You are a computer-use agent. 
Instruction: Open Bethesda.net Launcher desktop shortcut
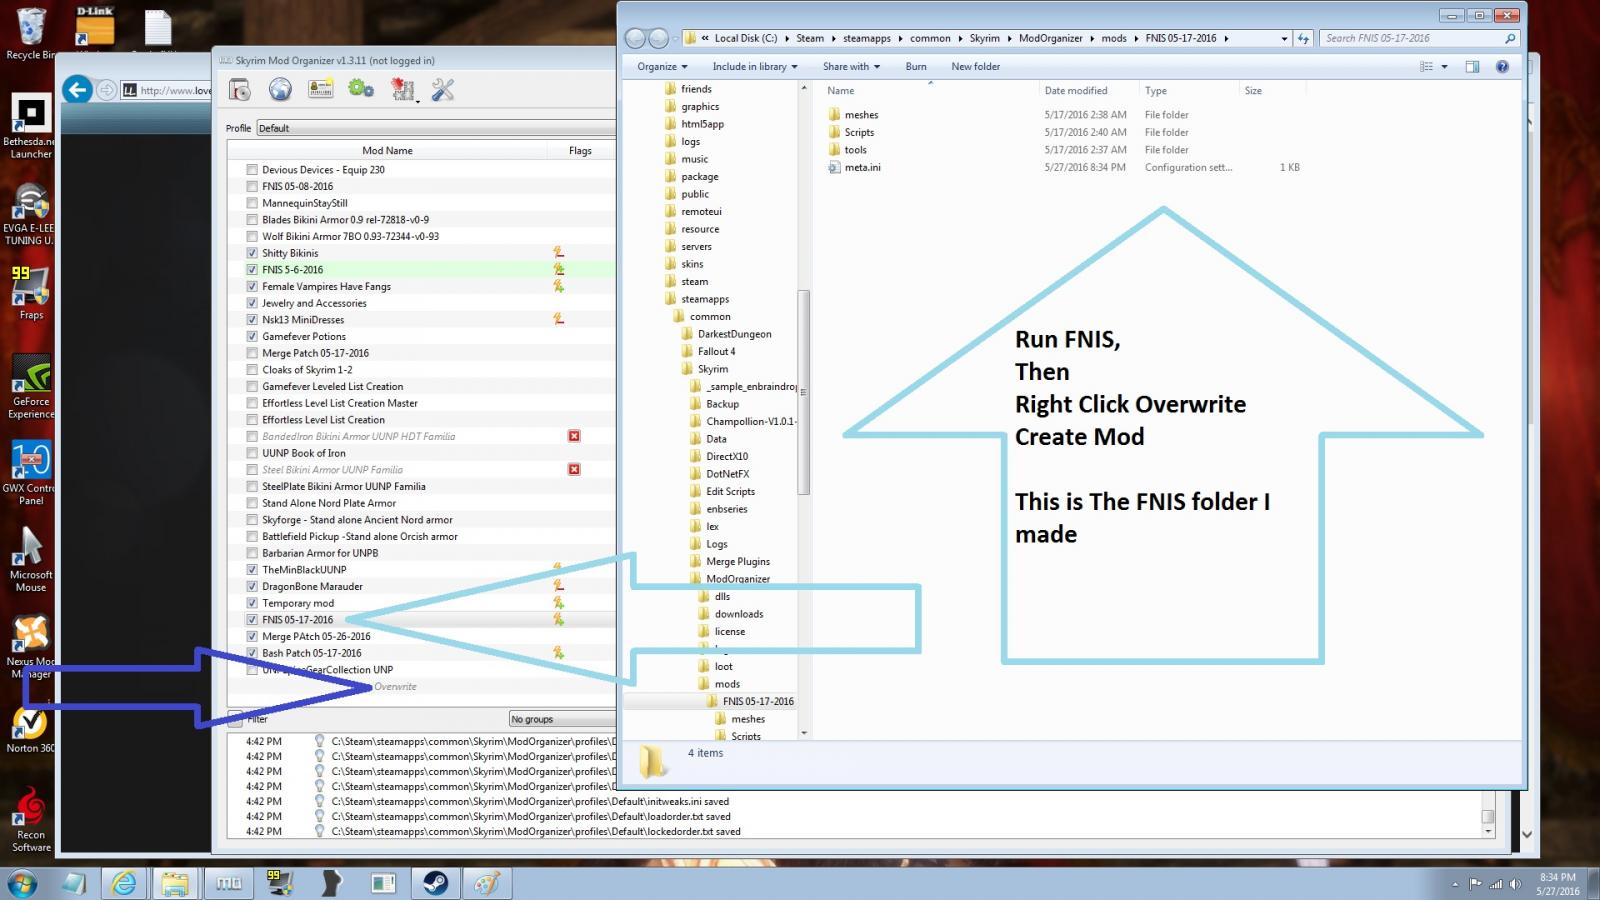coord(30,126)
